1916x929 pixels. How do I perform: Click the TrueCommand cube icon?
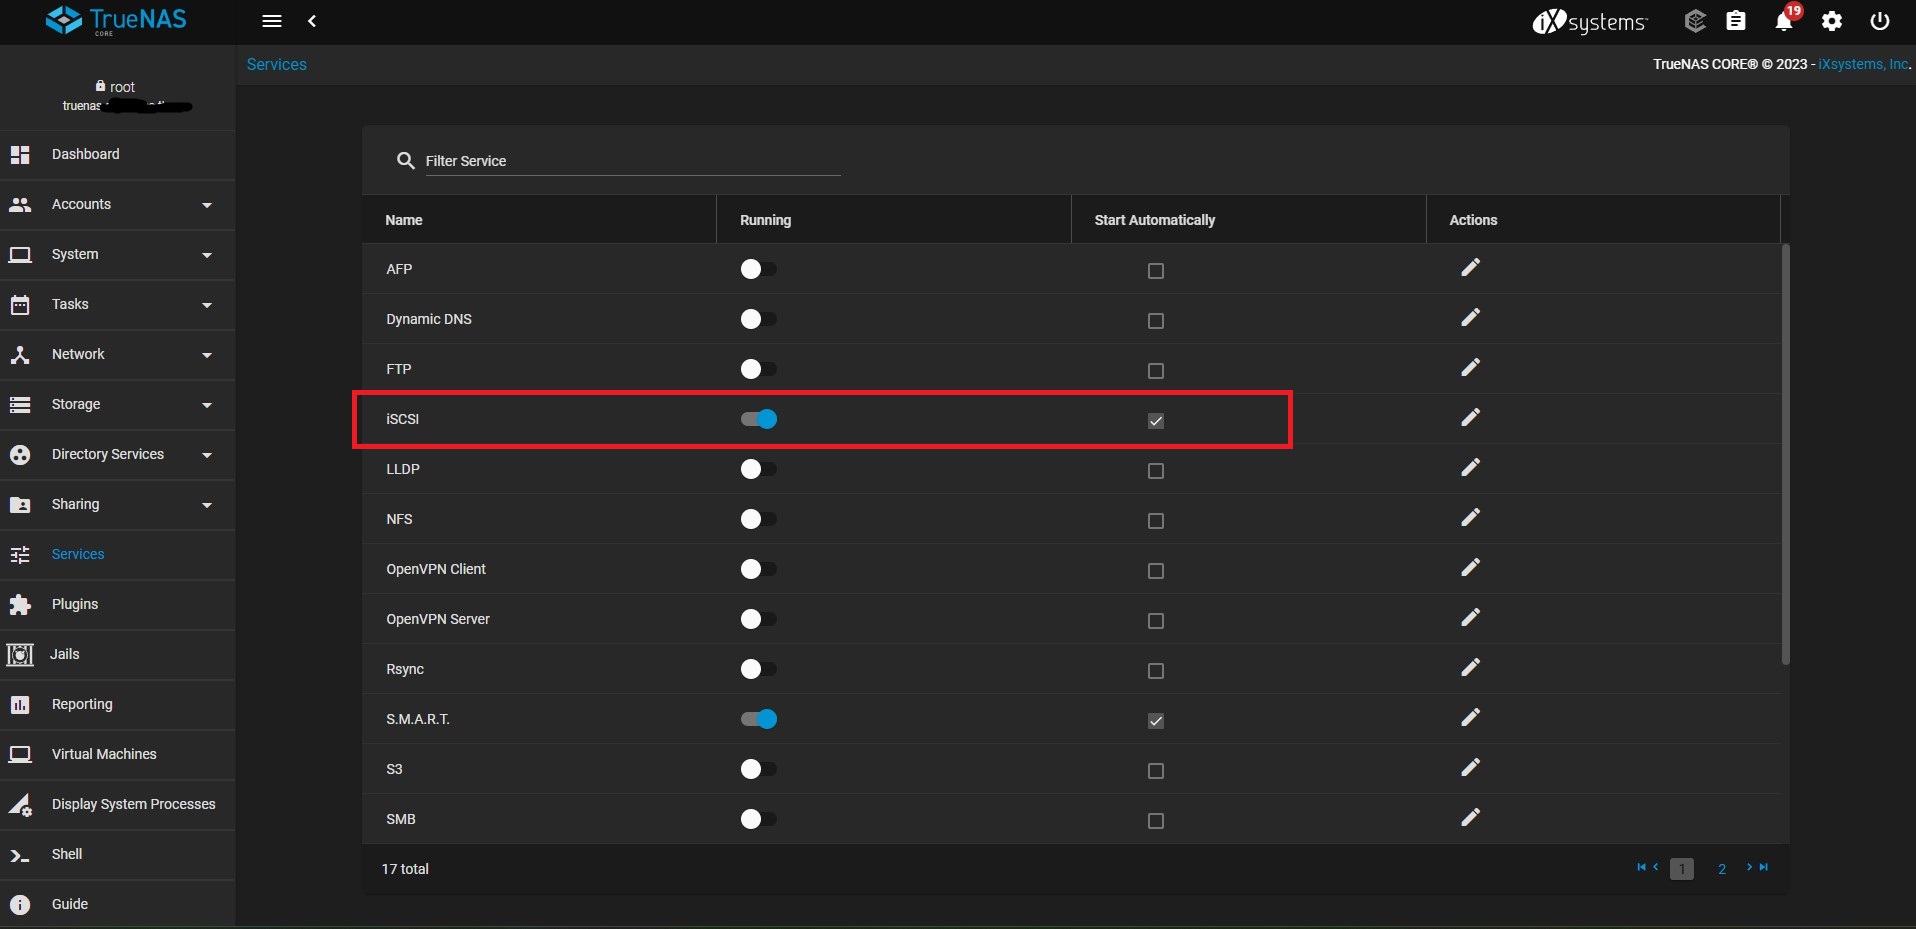(x=1694, y=21)
